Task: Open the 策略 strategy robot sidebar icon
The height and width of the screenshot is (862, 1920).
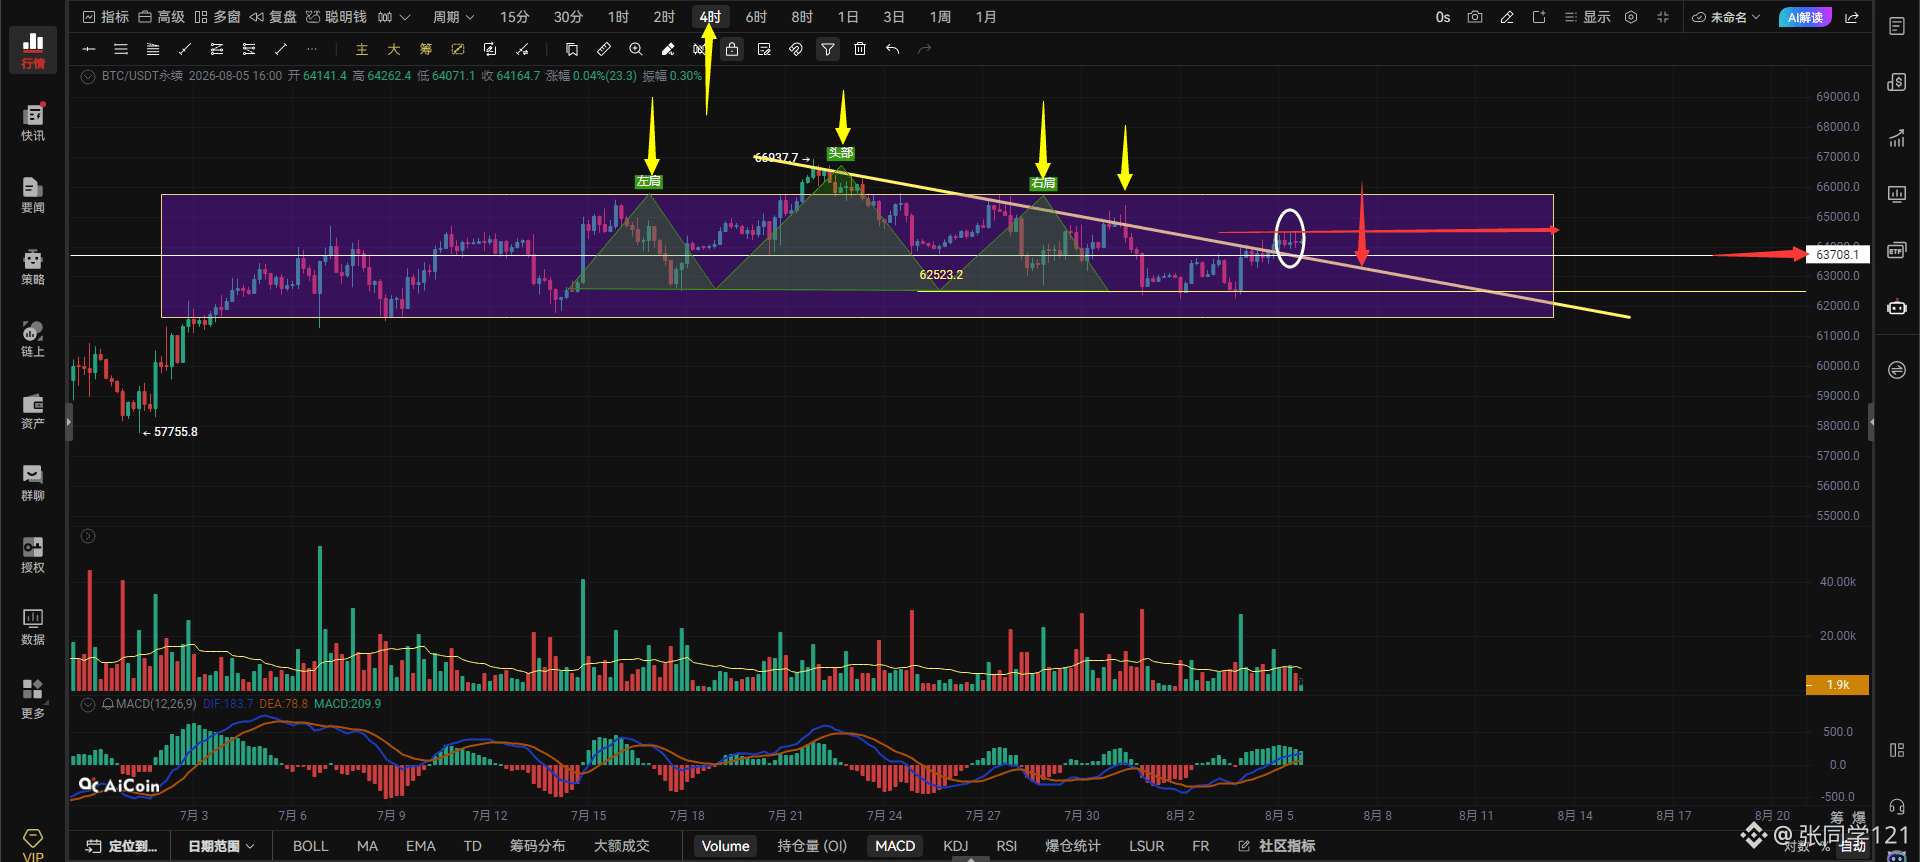Action: click(33, 266)
